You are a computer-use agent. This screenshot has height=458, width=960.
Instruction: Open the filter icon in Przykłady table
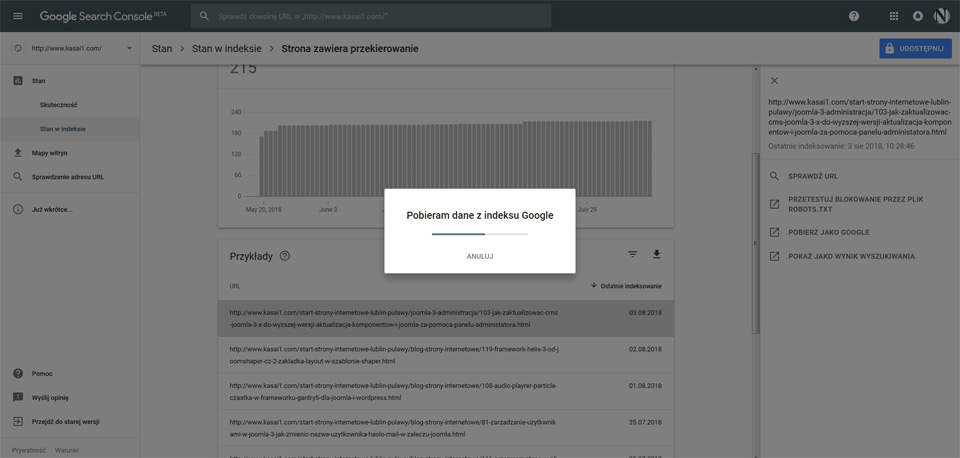(632, 254)
